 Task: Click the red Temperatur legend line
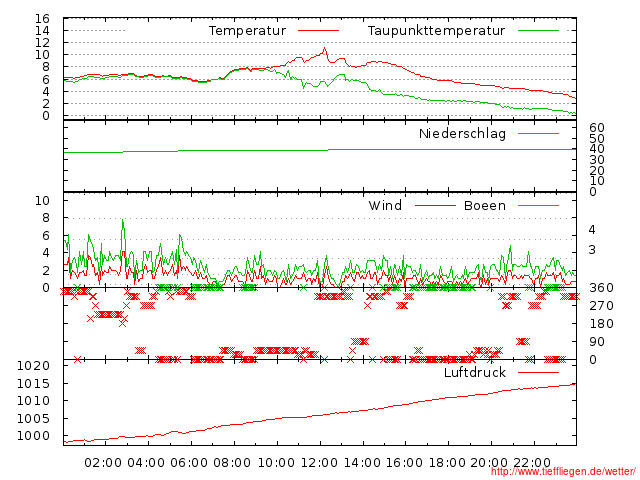click(318, 31)
